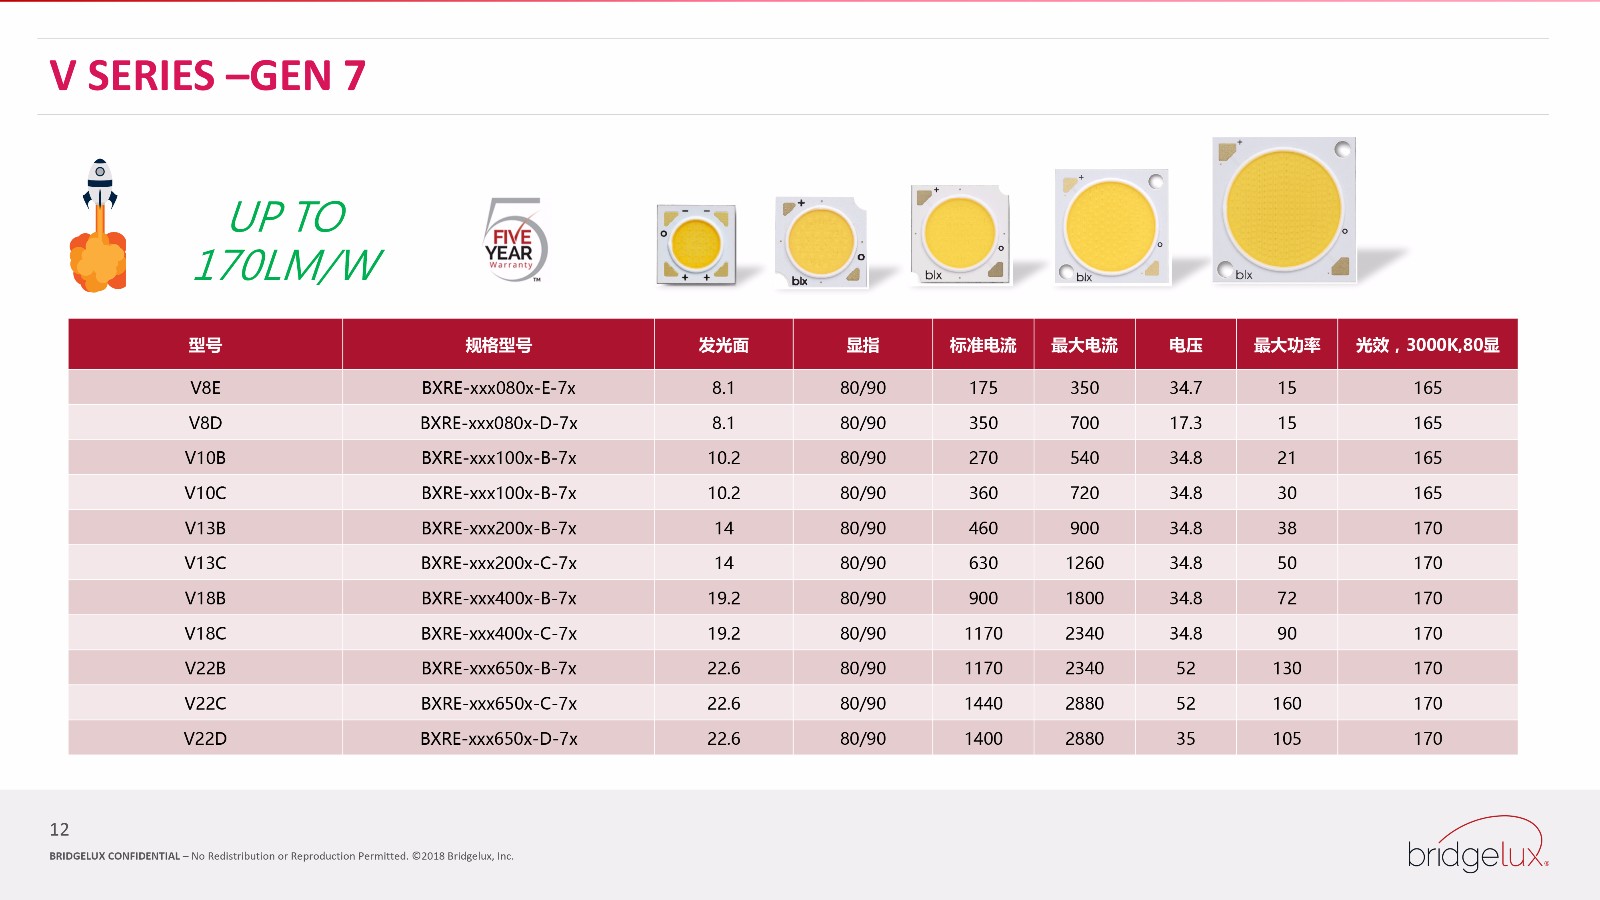
Task: Click the 72 max power value
Action: 1287,597
